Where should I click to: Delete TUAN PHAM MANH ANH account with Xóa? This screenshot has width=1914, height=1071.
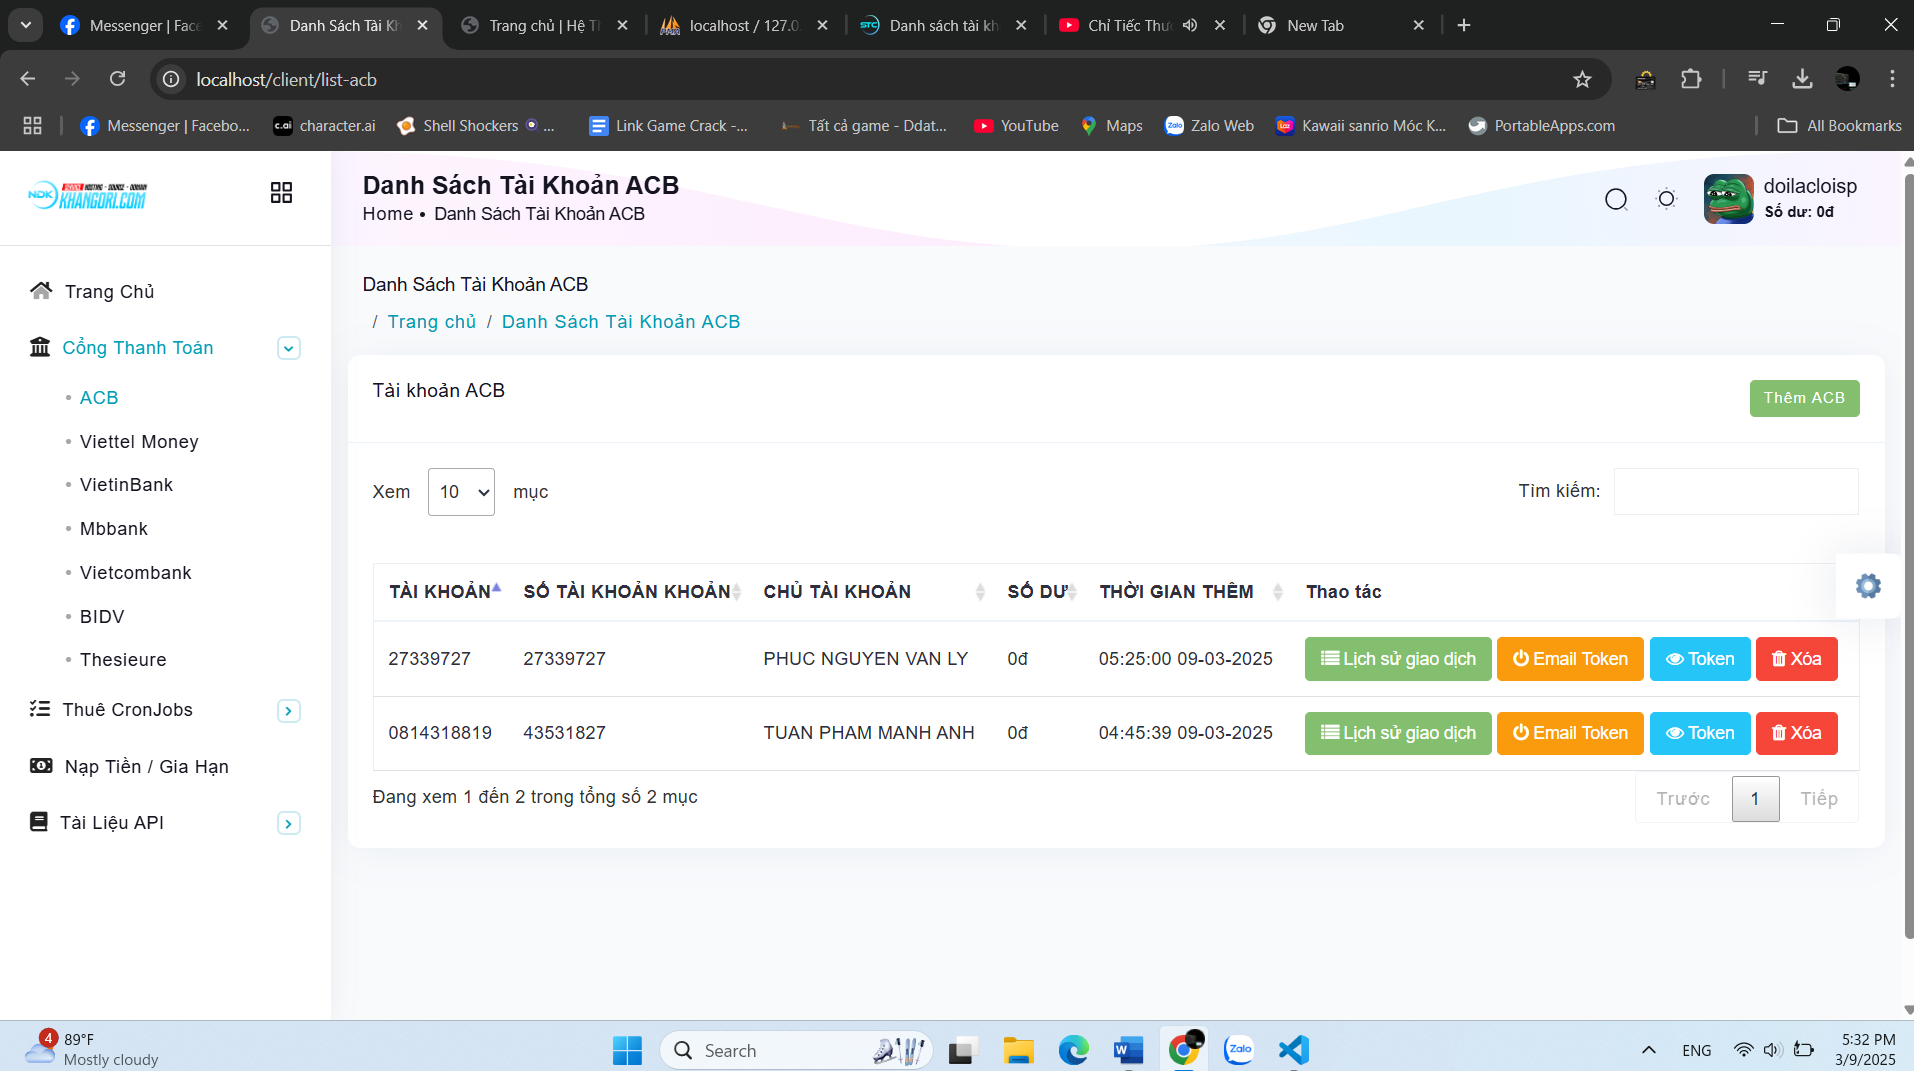coord(1796,733)
